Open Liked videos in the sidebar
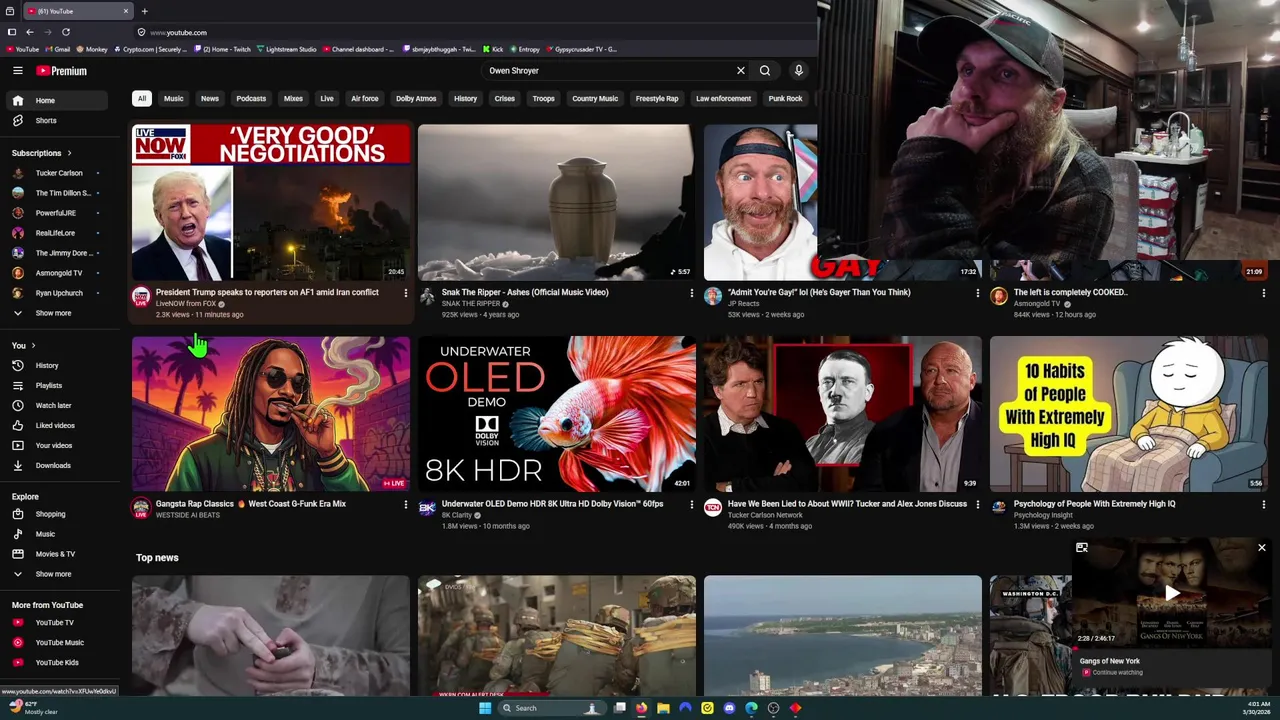The width and height of the screenshot is (1280, 720). 56,425
